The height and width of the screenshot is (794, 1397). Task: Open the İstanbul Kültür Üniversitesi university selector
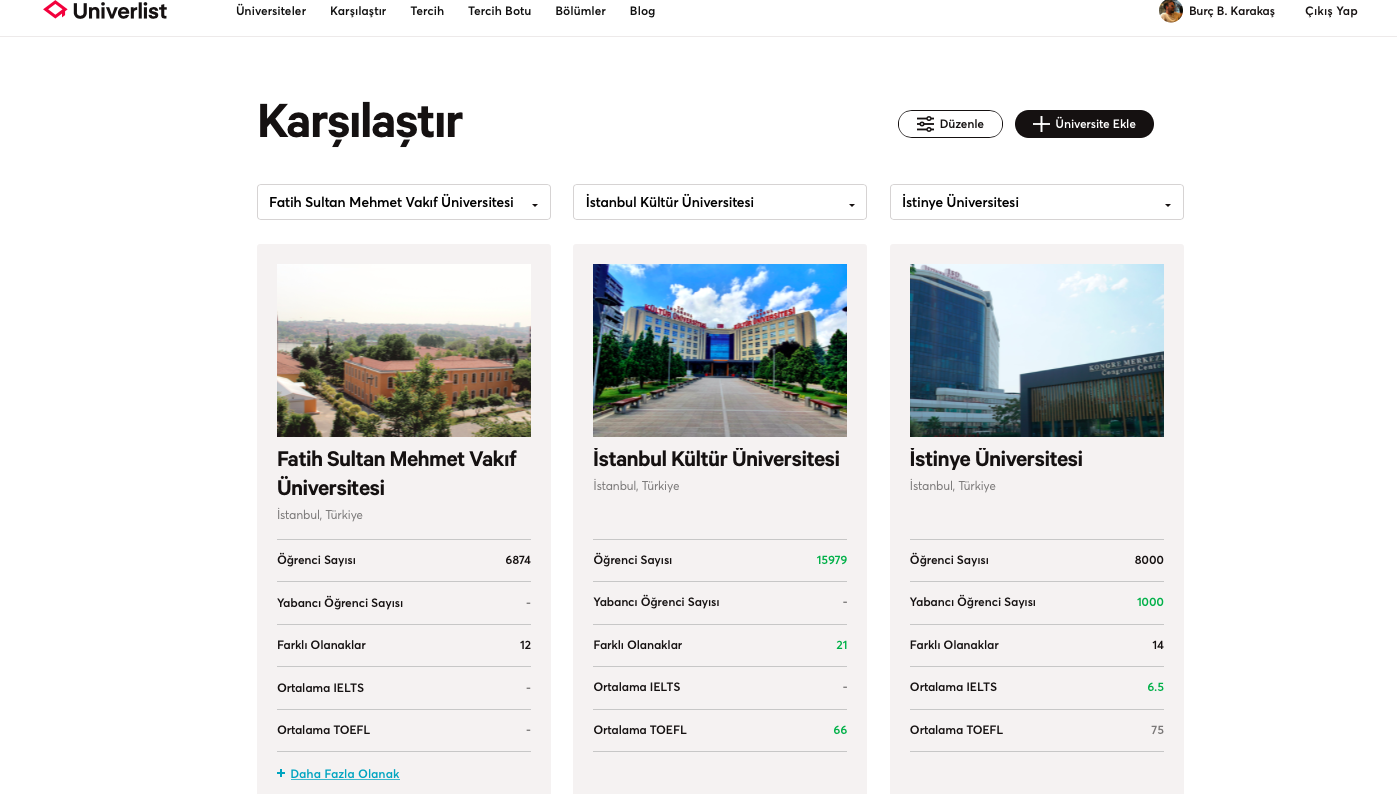click(719, 201)
